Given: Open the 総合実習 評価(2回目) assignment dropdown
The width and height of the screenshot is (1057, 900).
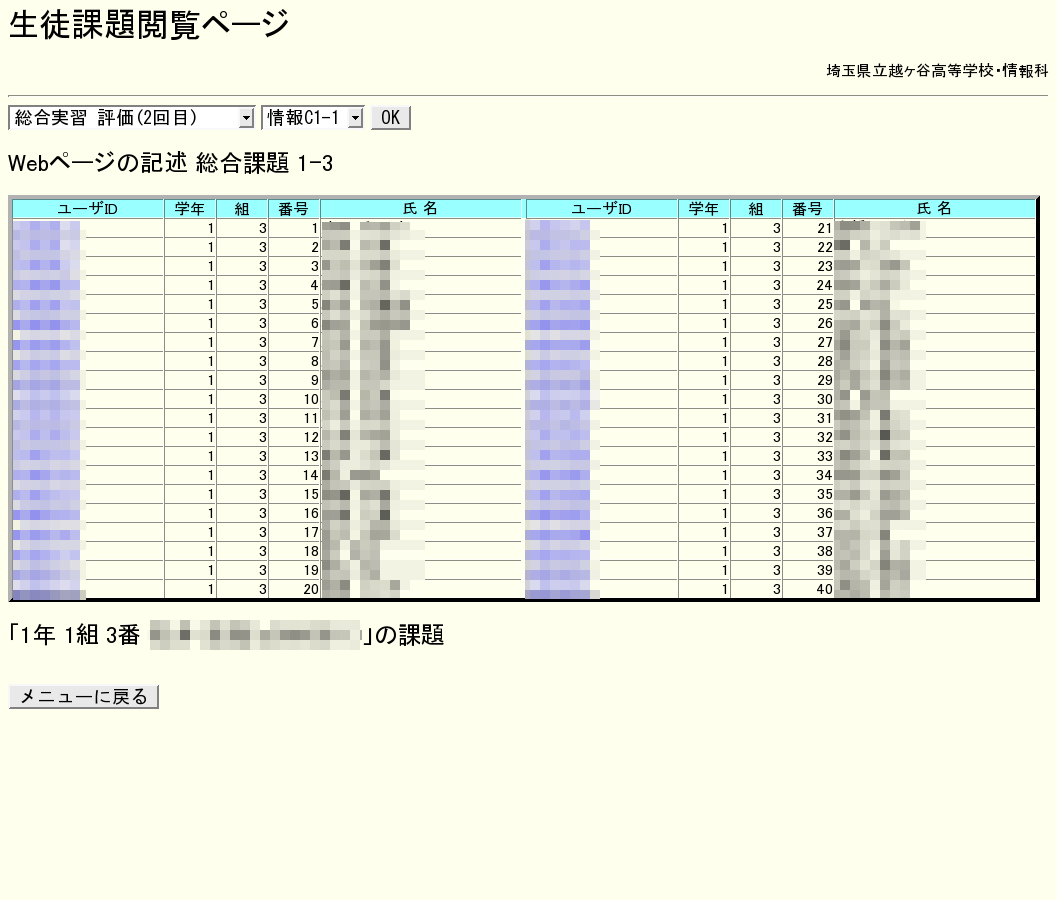Looking at the screenshot, I should [x=132, y=118].
